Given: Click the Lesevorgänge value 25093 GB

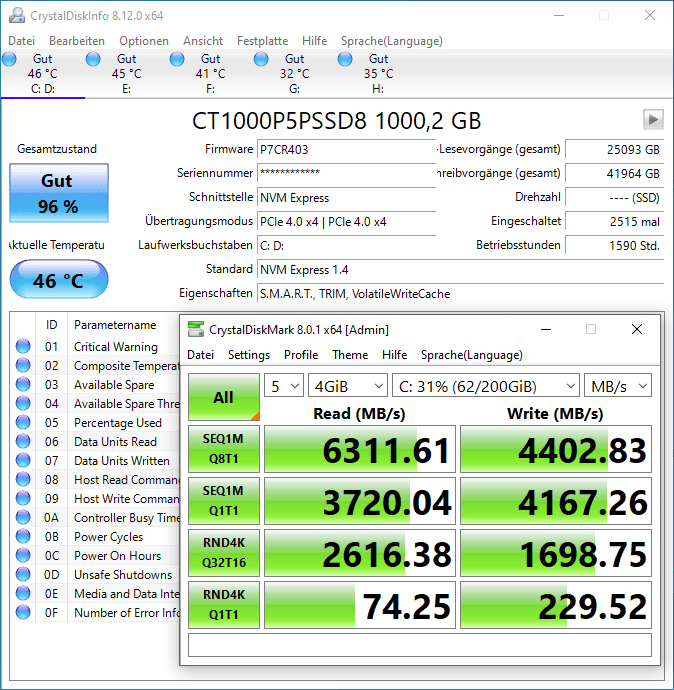Looking at the screenshot, I should [615, 150].
